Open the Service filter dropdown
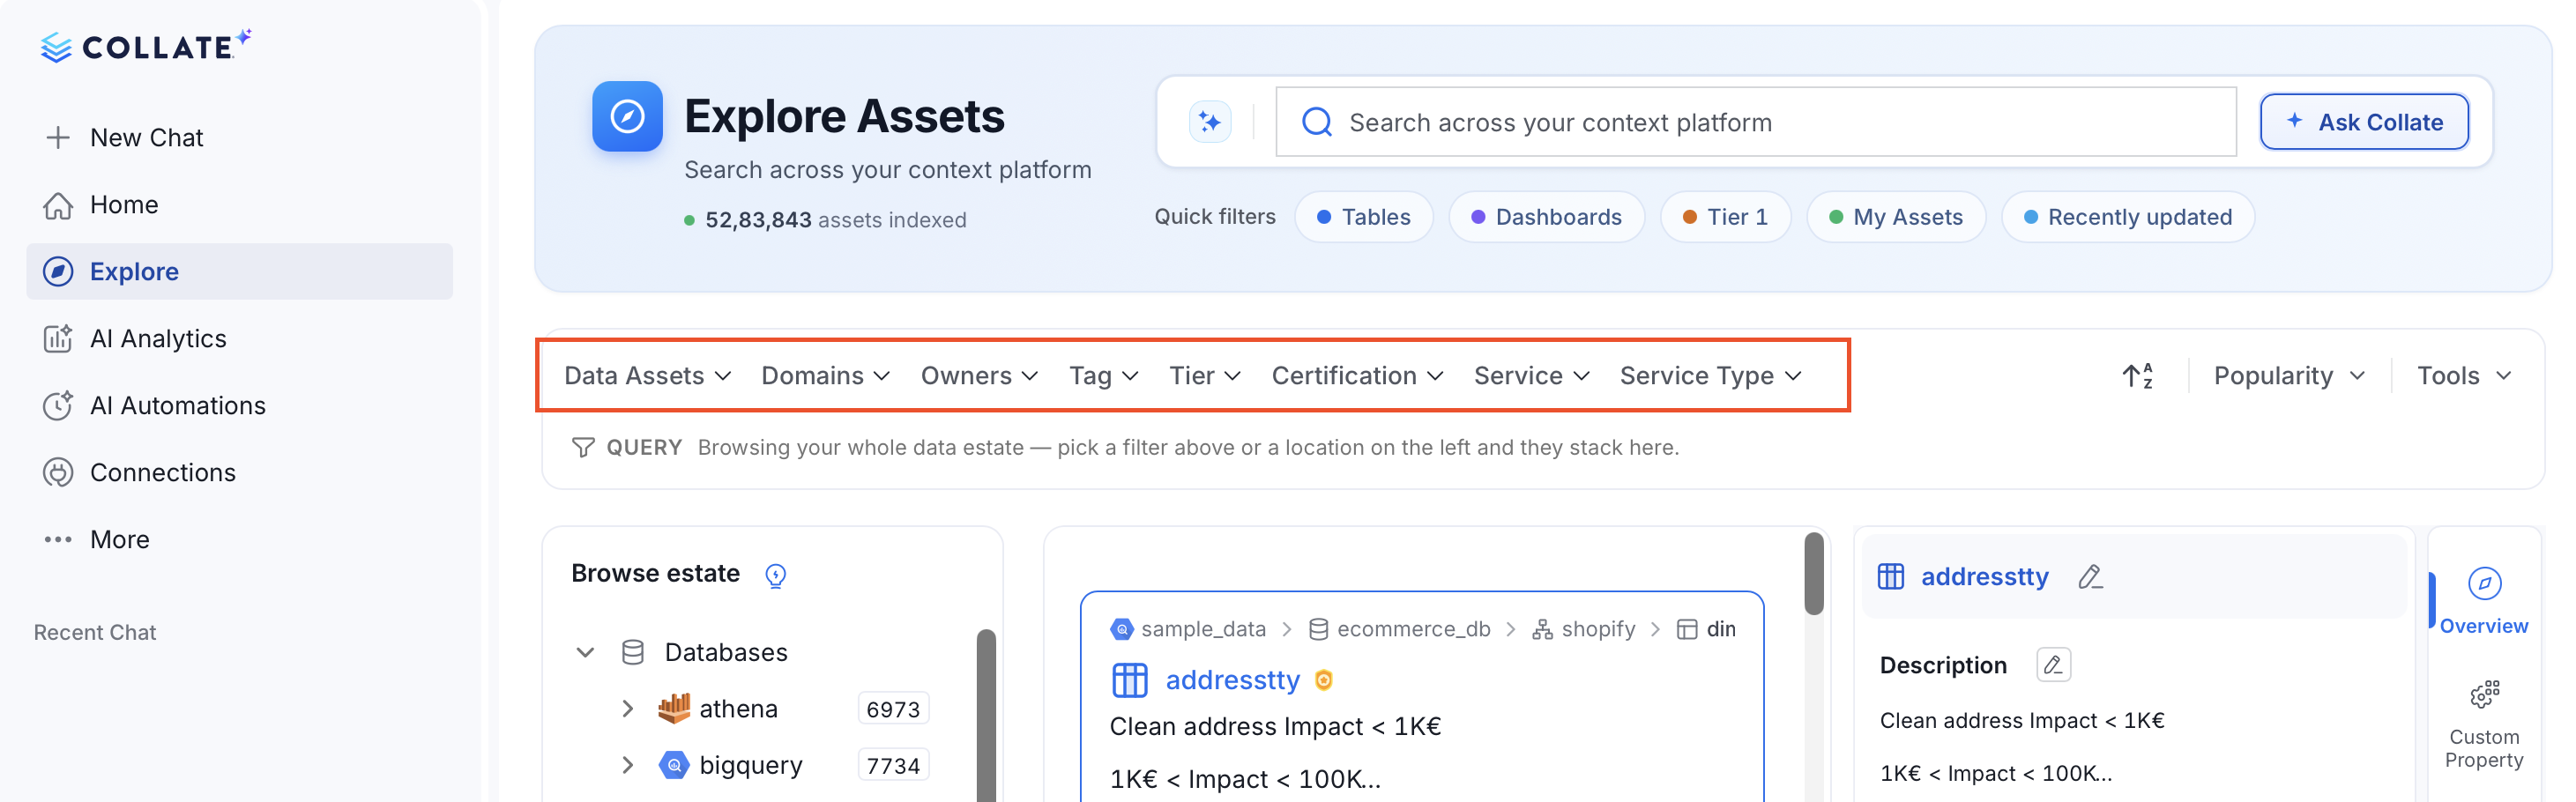2576x802 pixels. (x=1531, y=376)
